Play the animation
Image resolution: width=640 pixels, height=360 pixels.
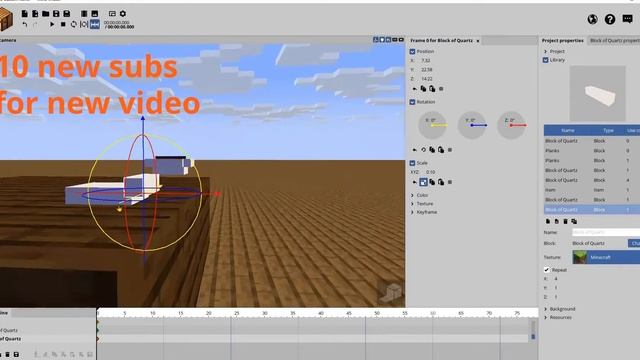[x=52, y=24]
